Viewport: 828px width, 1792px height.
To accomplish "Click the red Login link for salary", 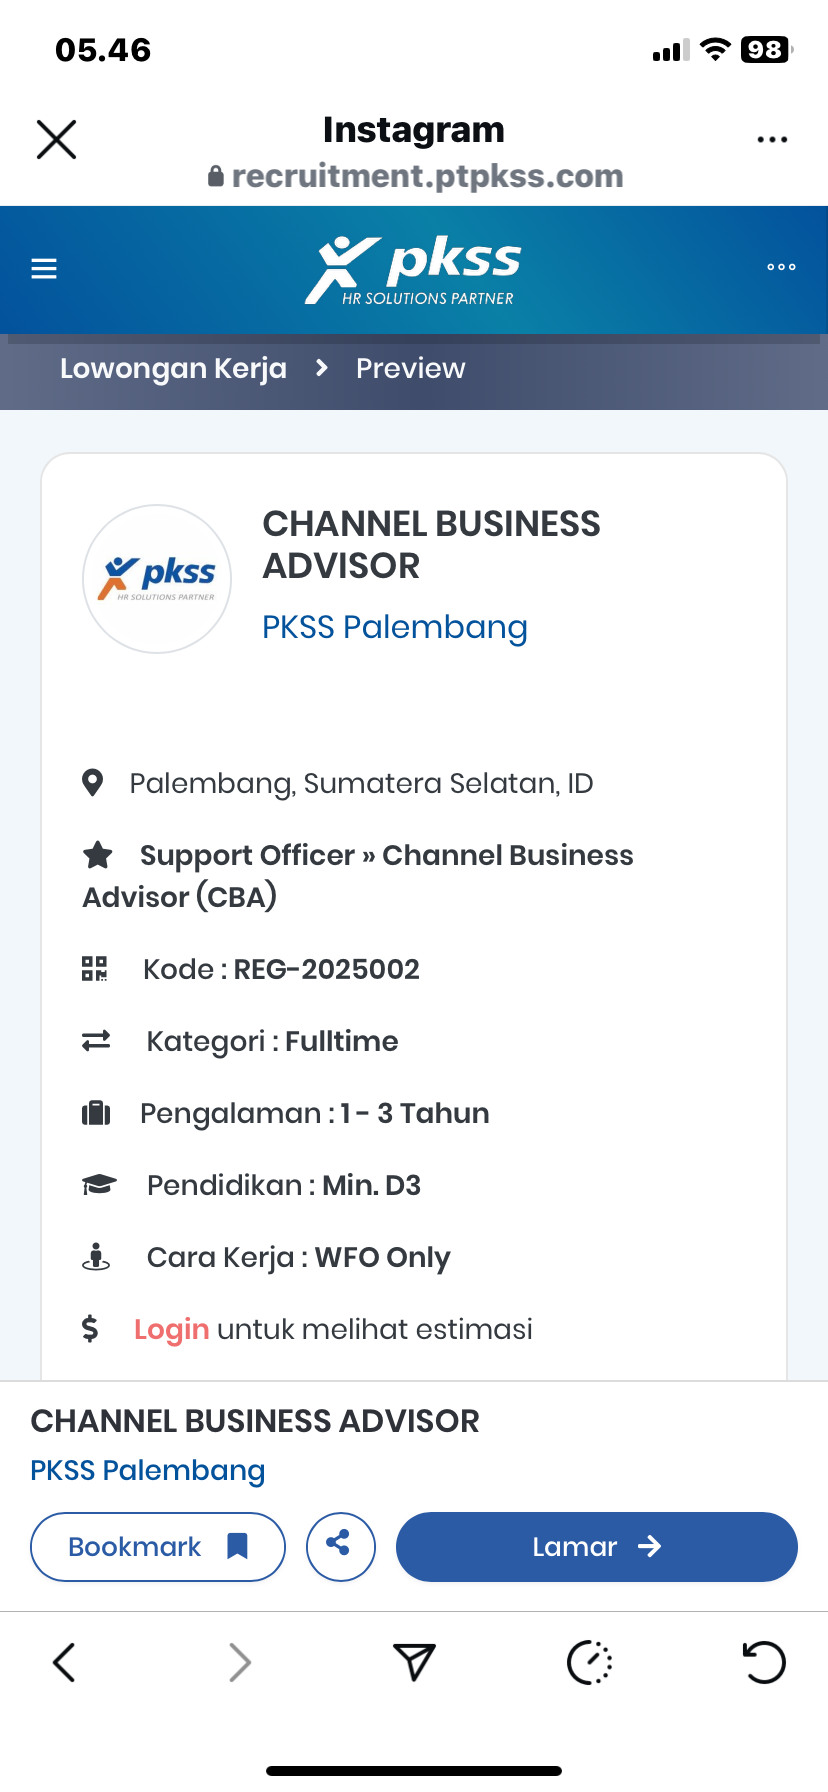I will 171,1329.
